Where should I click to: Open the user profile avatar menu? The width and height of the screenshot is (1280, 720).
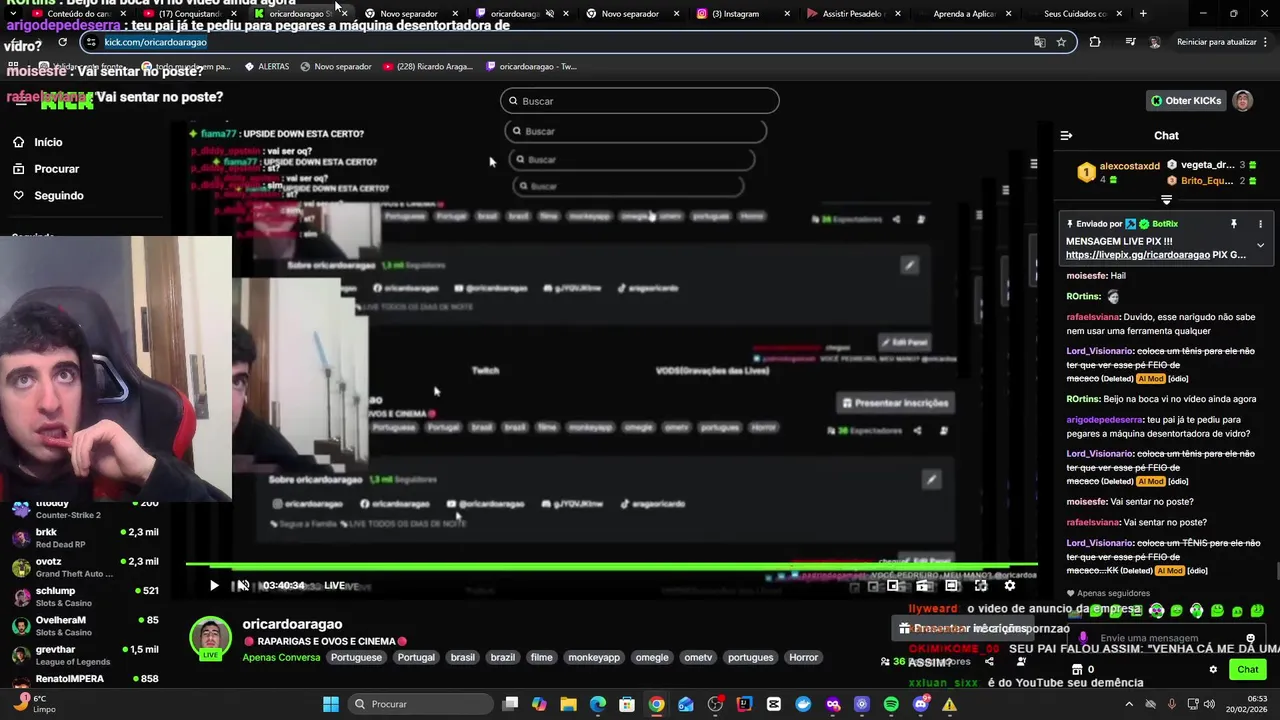click(1242, 101)
